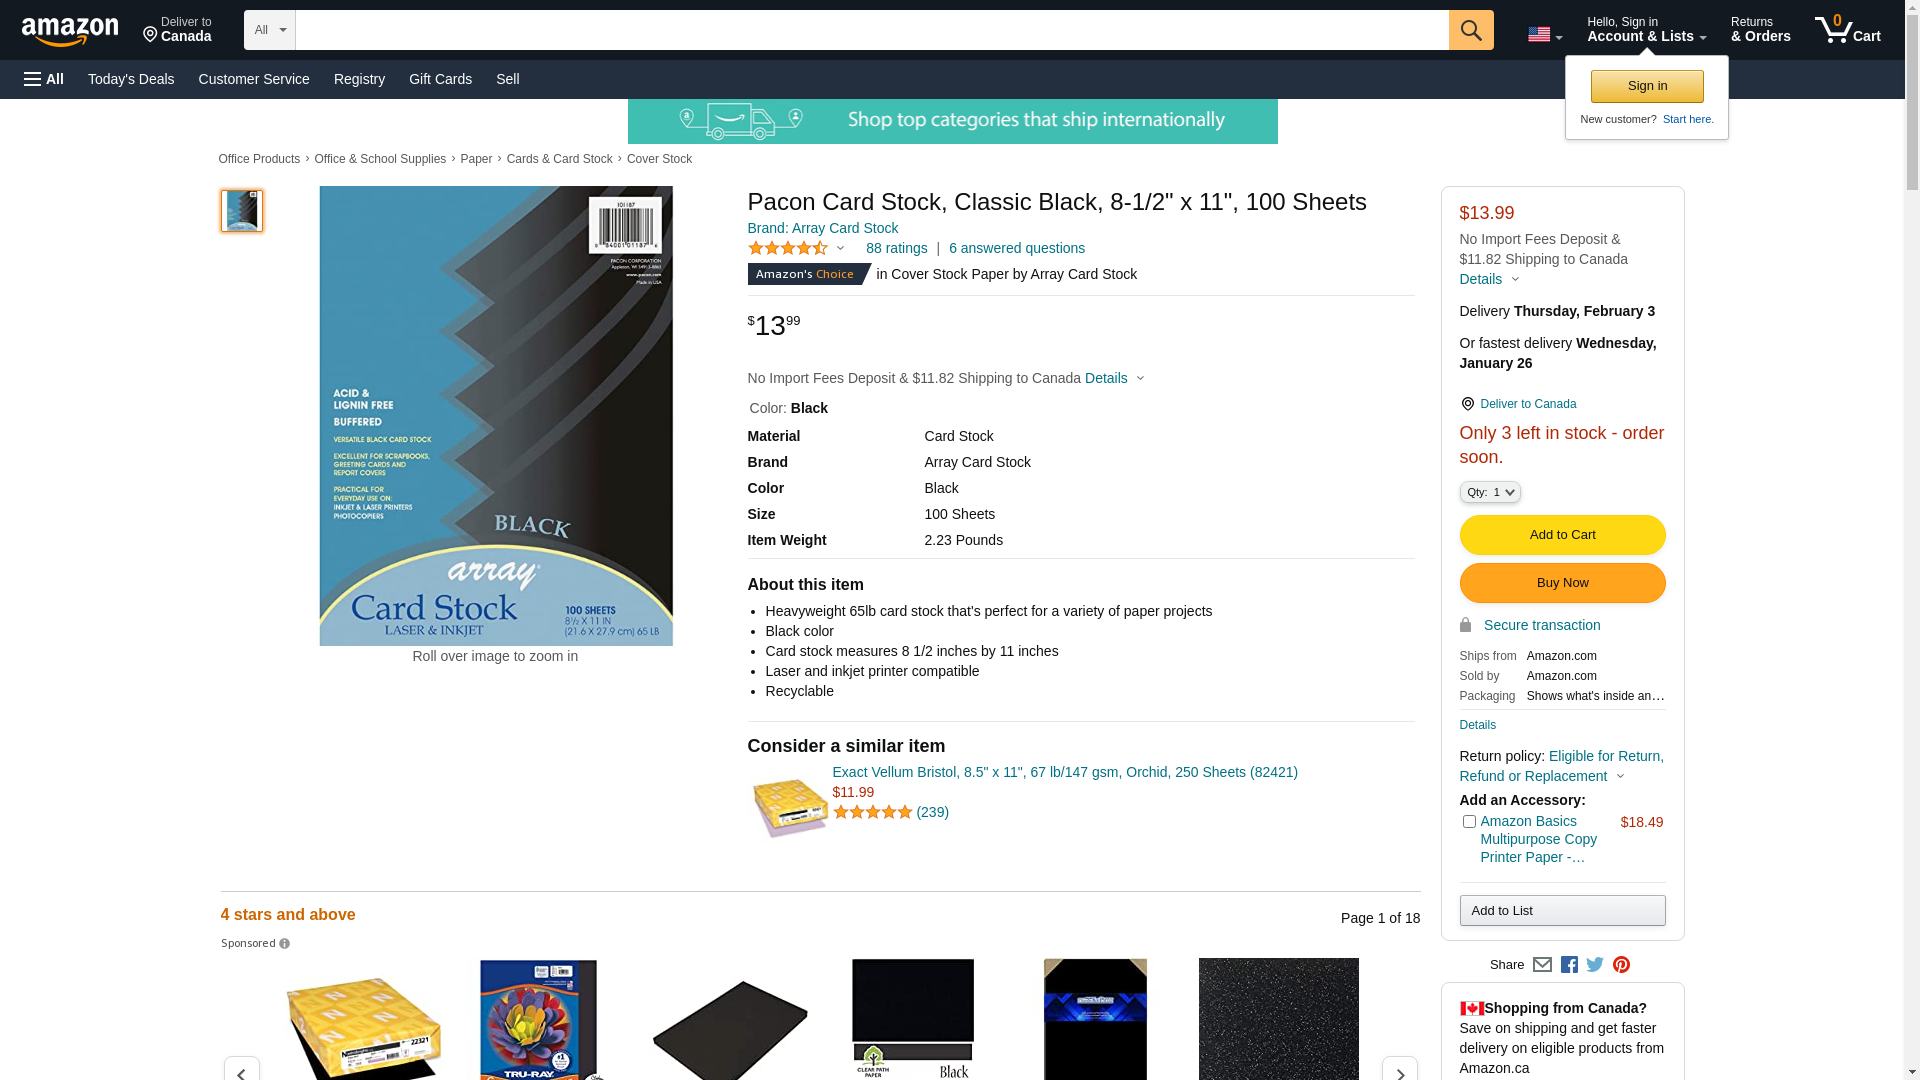Check the Amazon Basics Copy Paper accessory box

(x=1468, y=822)
